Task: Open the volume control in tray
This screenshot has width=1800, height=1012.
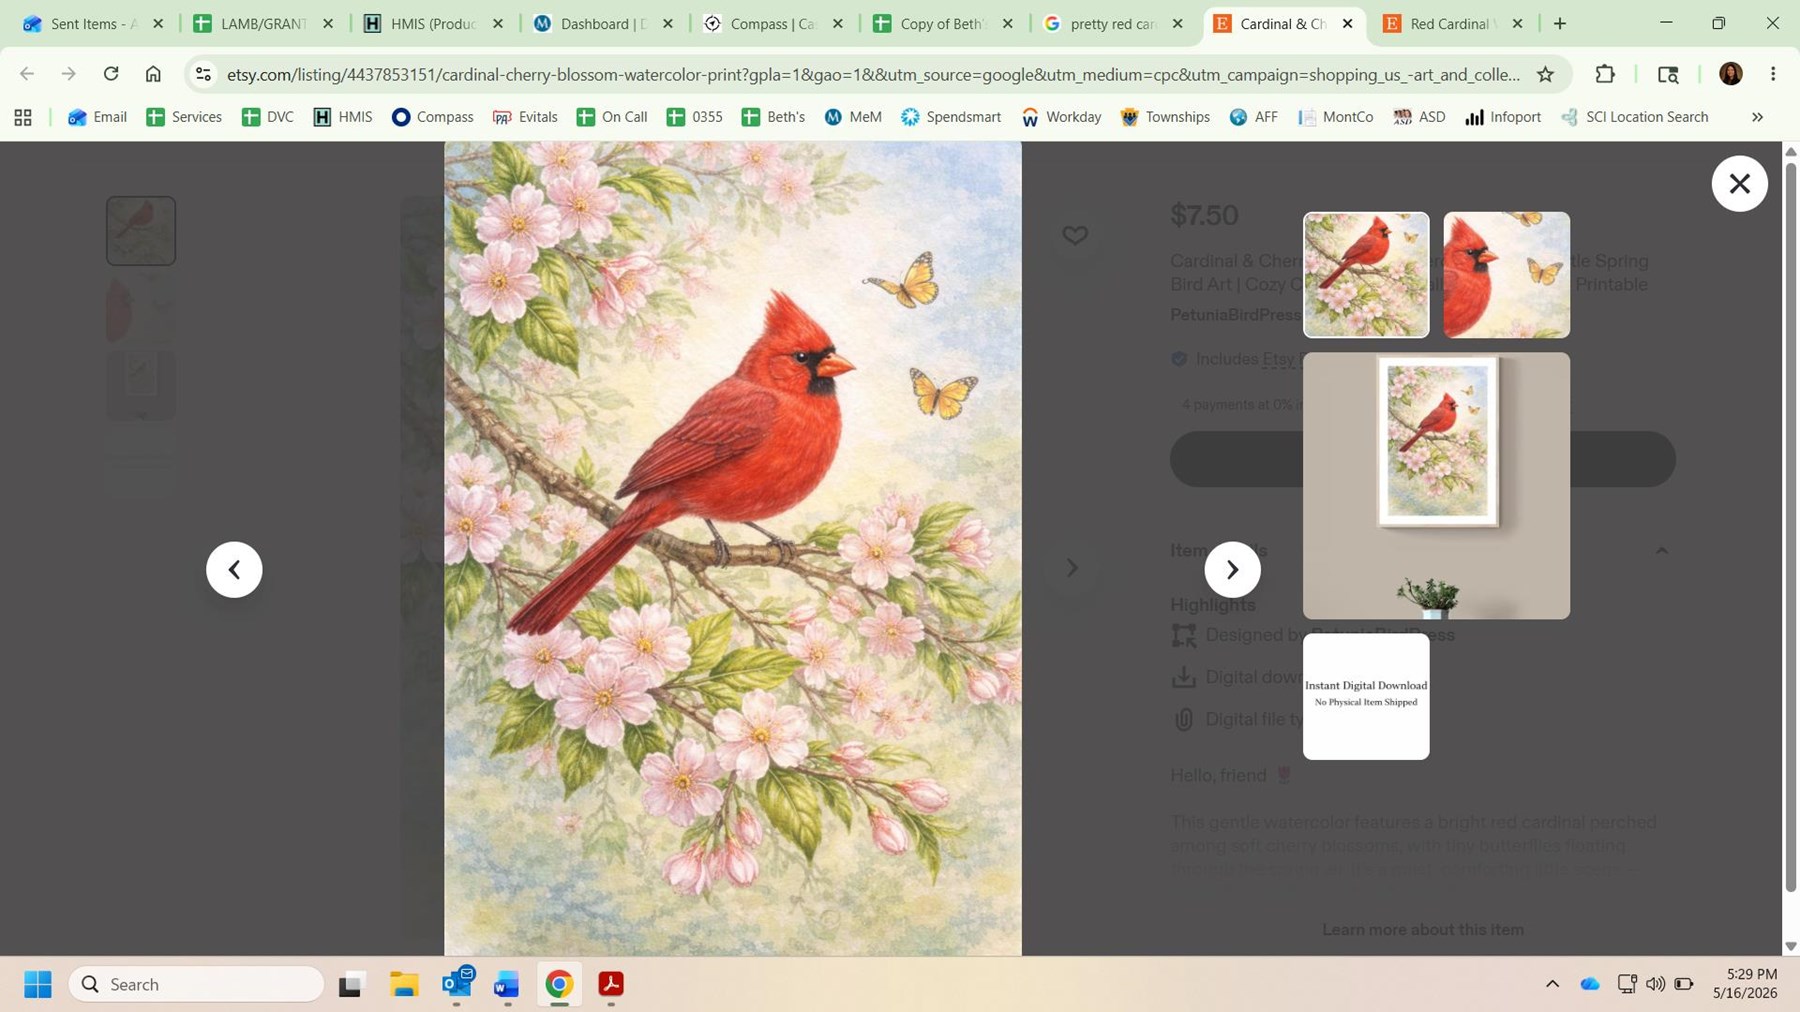Action: [1655, 985]
